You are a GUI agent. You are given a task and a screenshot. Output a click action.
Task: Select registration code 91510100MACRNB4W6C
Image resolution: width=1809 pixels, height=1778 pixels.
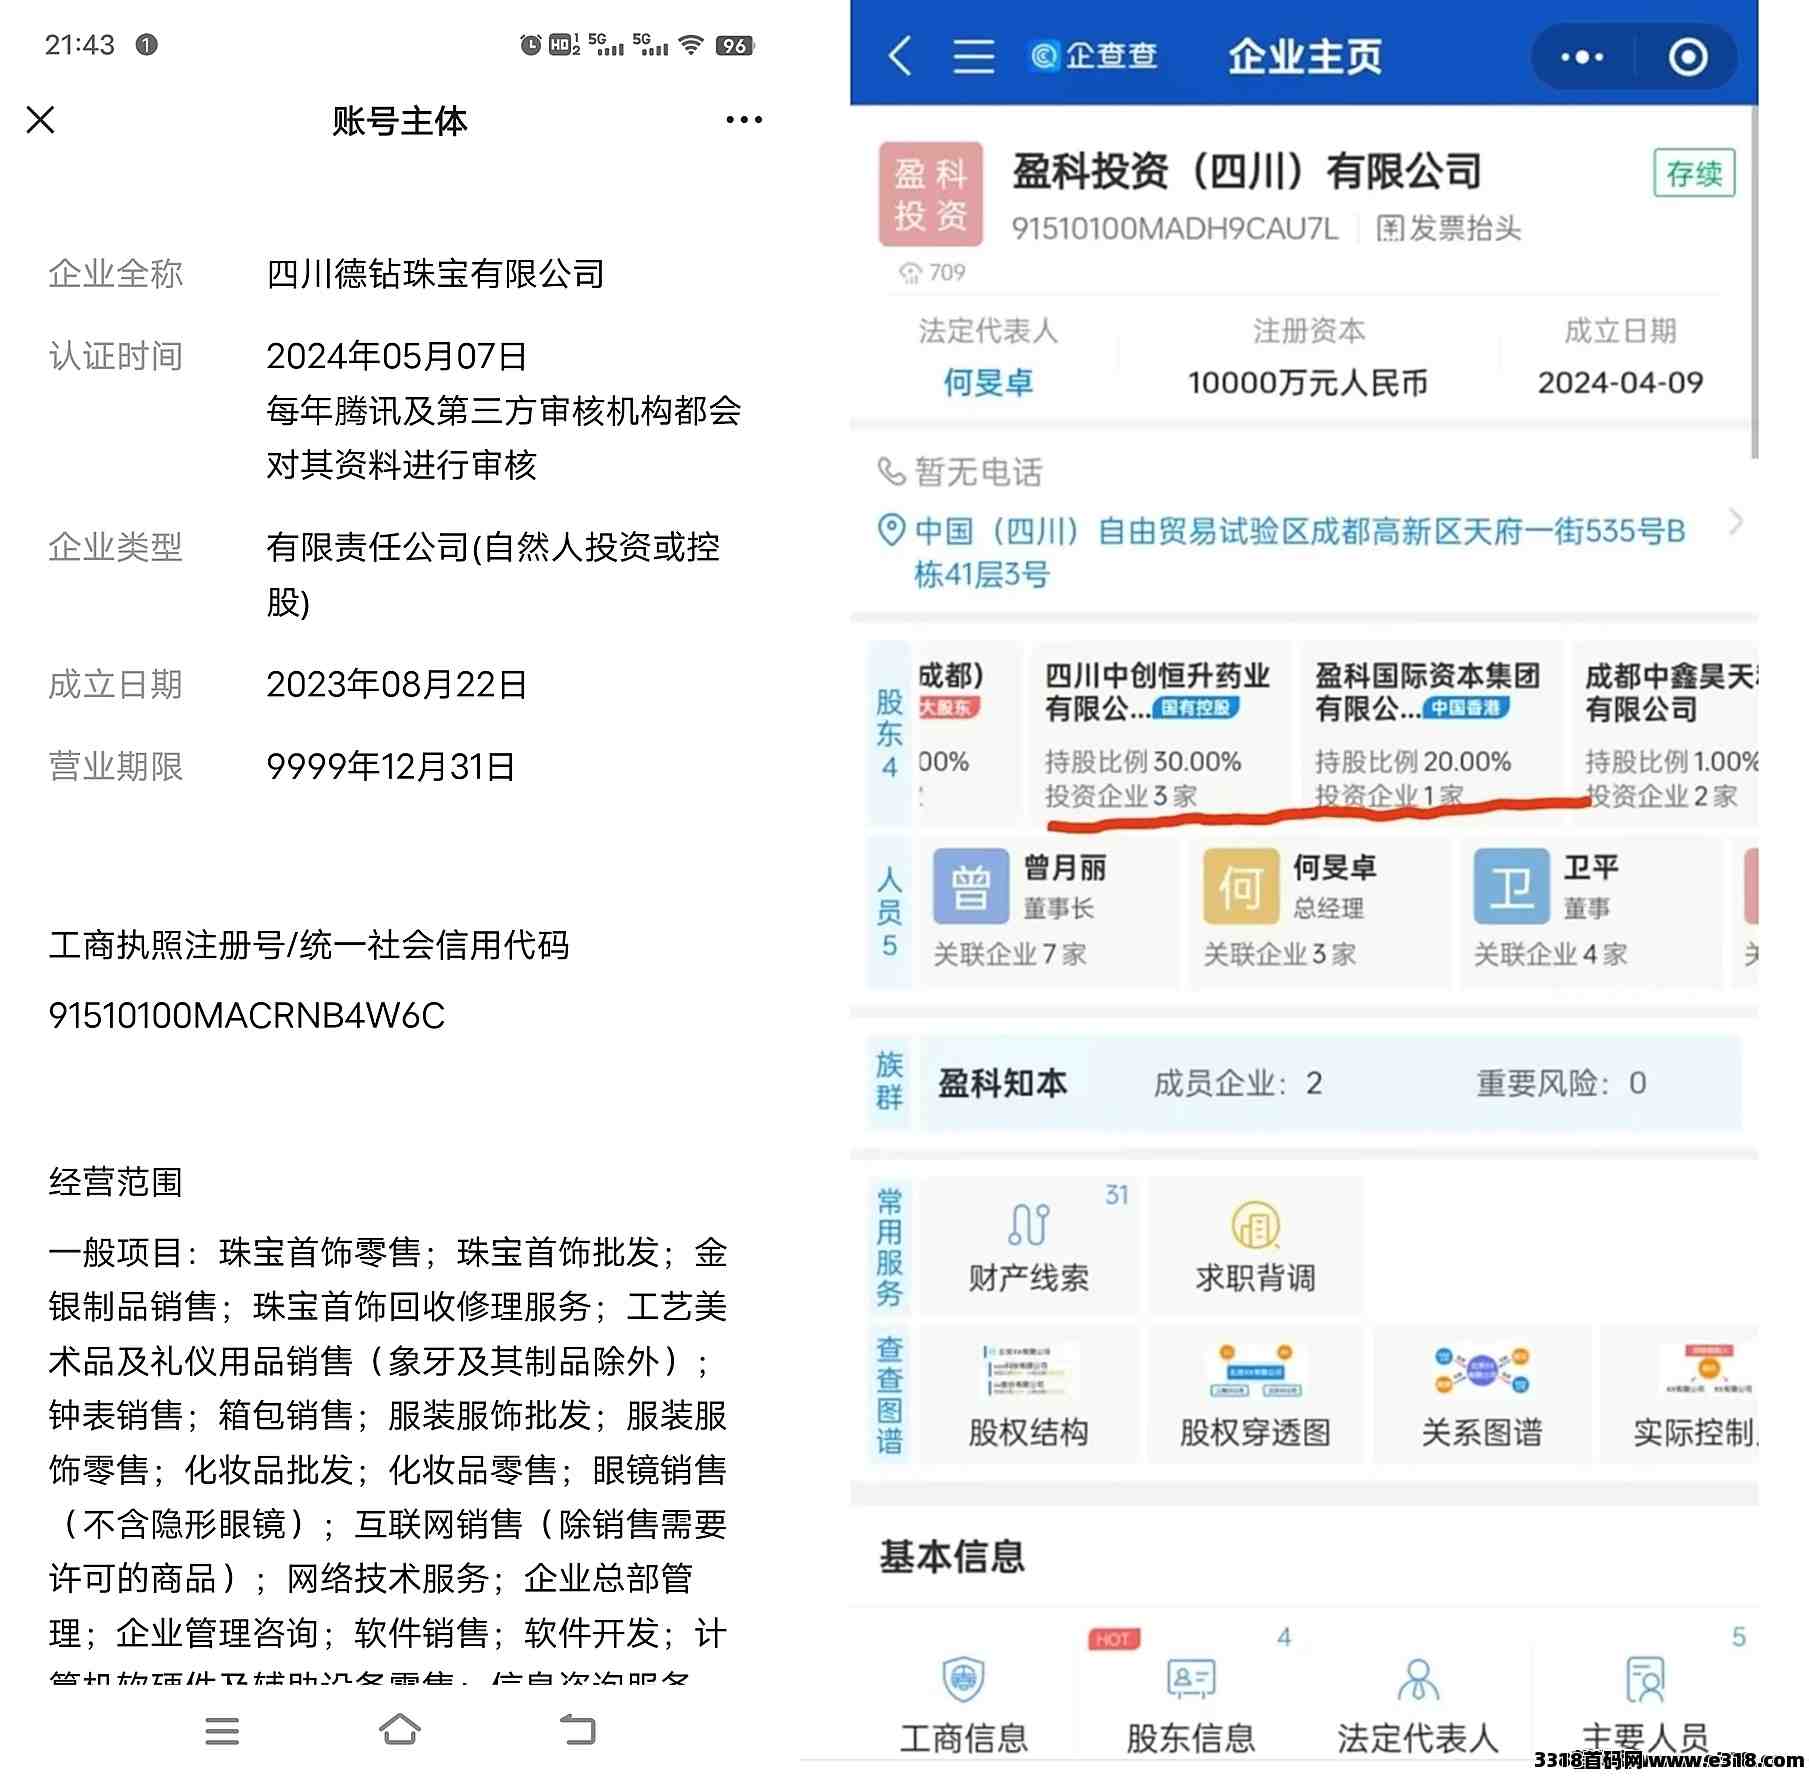[x=246, y=1015]
